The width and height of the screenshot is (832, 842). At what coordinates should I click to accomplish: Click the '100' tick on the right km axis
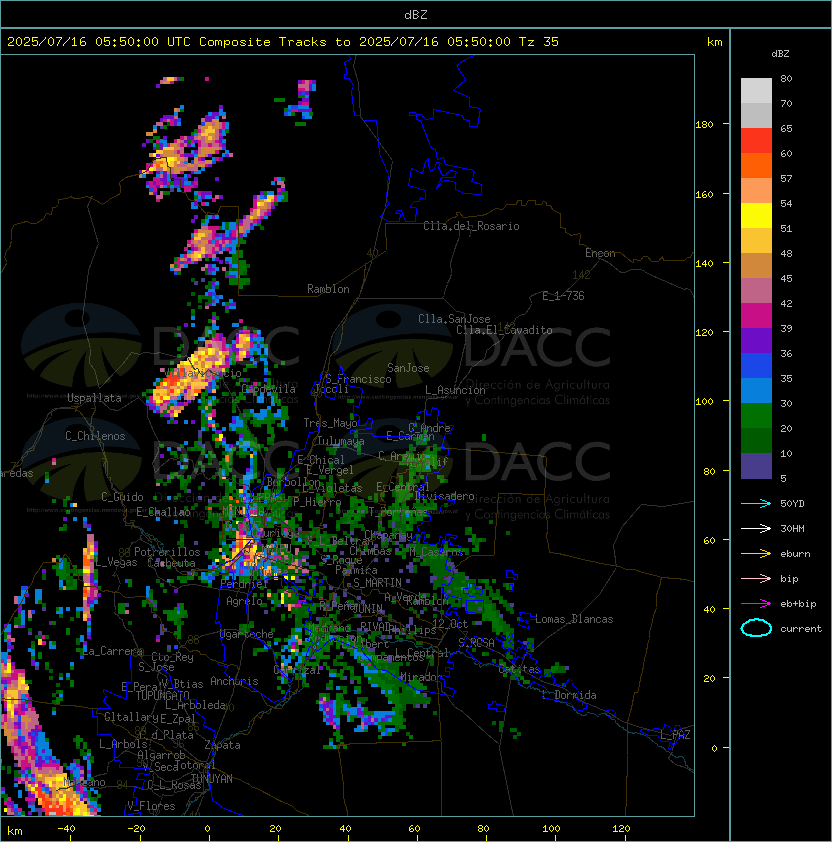coord(704,402)
